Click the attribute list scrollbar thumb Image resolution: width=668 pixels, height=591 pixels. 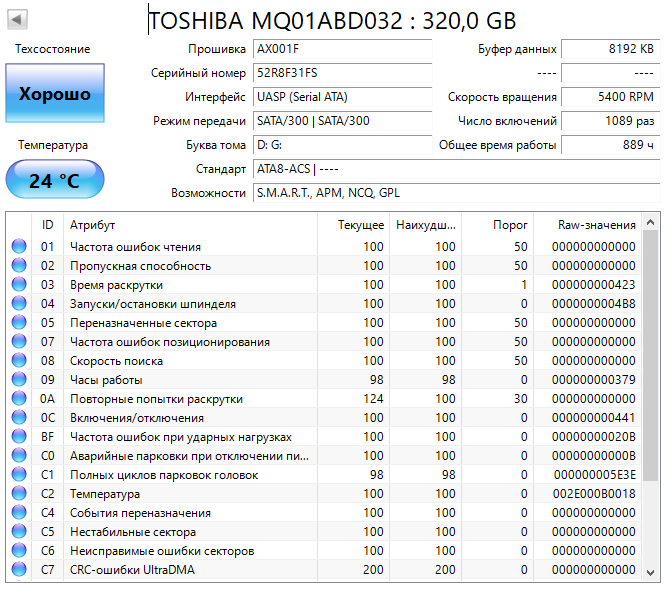pos(650,356)
